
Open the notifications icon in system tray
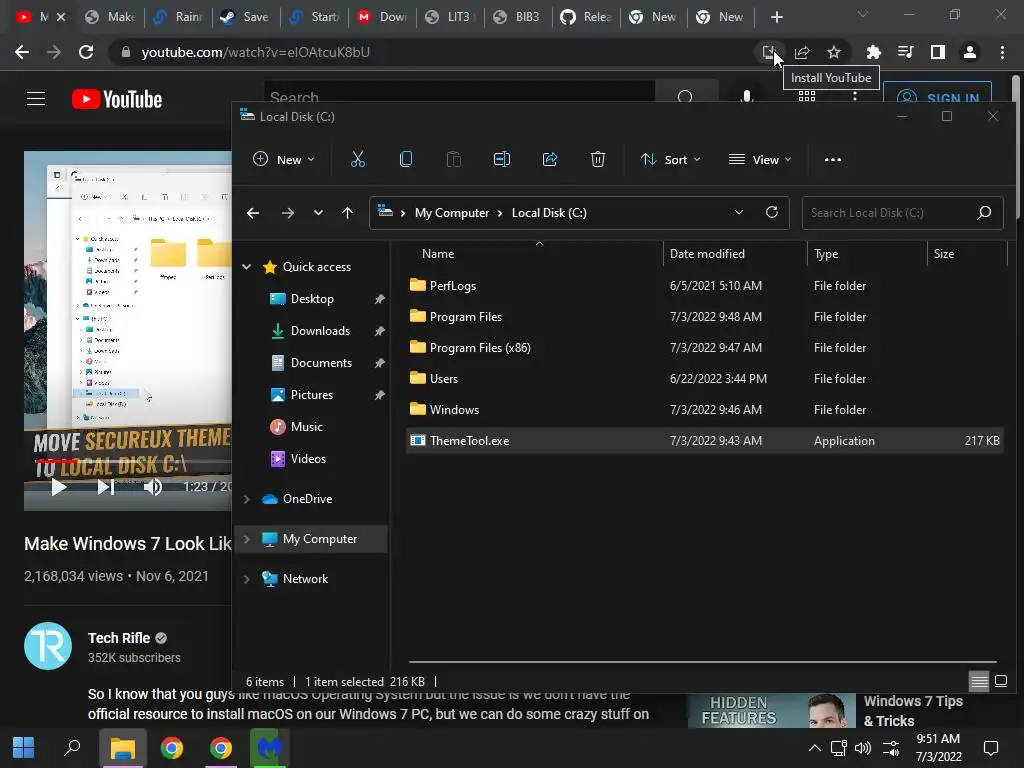(x=991, y=748)
